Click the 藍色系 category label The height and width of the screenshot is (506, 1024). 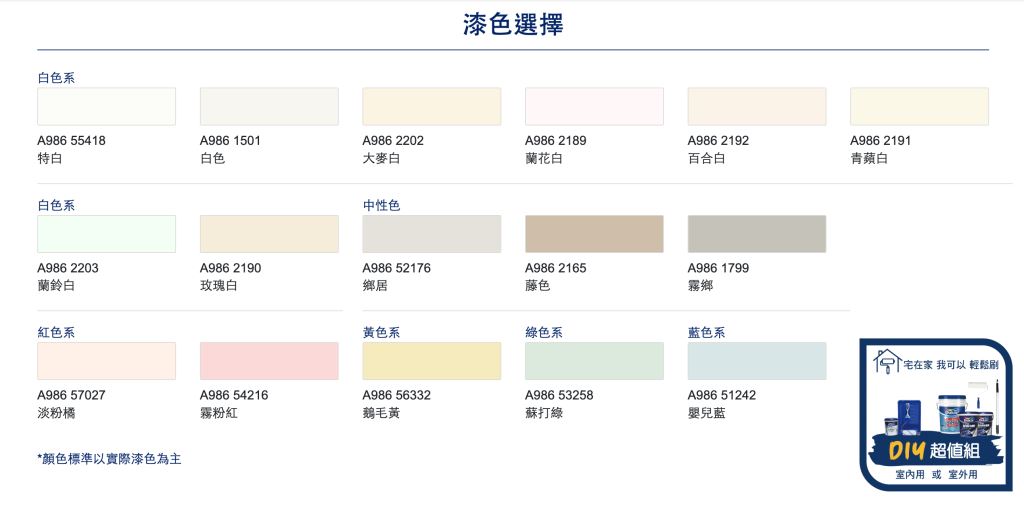coord(706,333)
